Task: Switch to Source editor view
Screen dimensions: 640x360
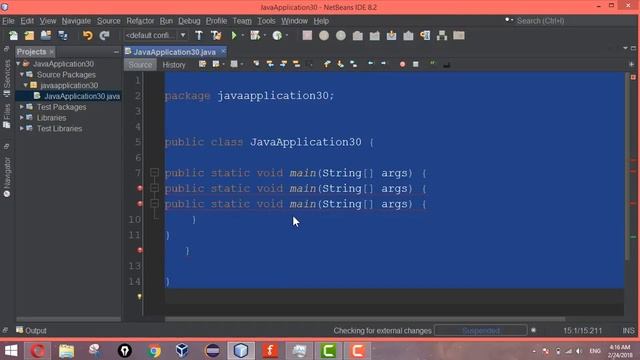Action: [140, 64]
